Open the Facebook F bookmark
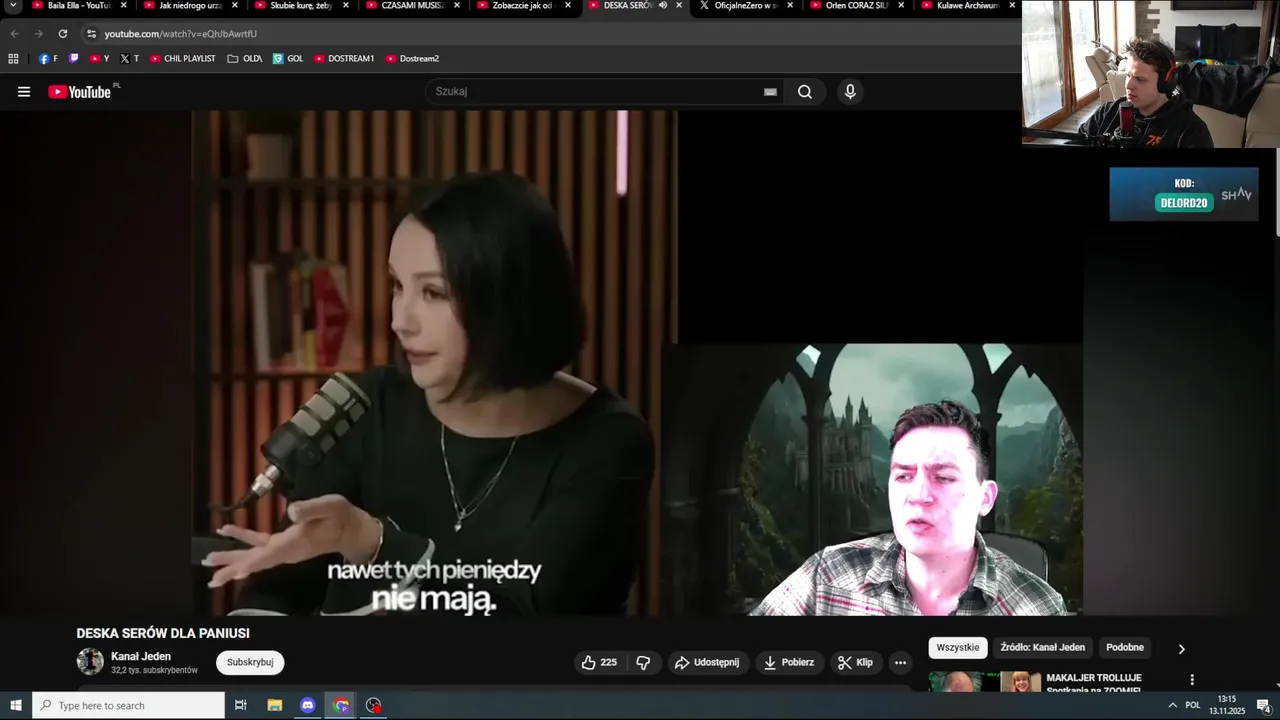The image size is (1280, 720). coord(48,59)
